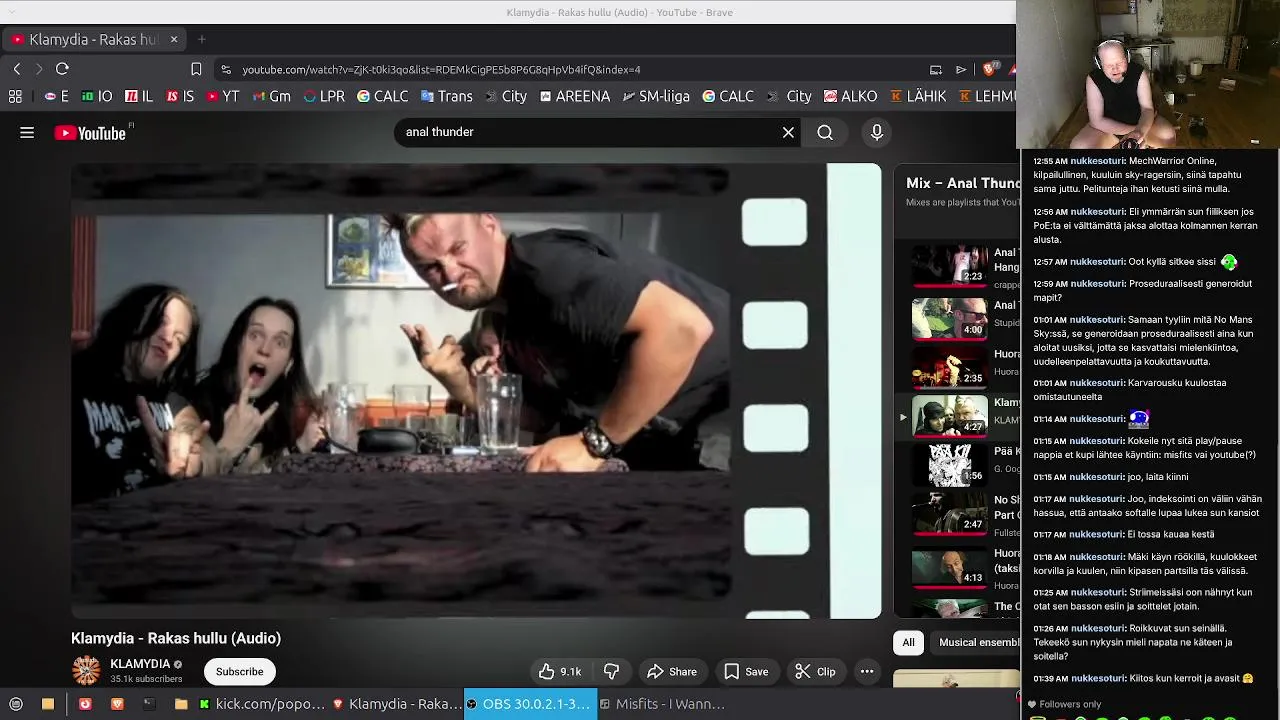Open the LPR bookmark
Image resolution: width=1280 pixels, height=720 pixels.
(x=324, y=96)
